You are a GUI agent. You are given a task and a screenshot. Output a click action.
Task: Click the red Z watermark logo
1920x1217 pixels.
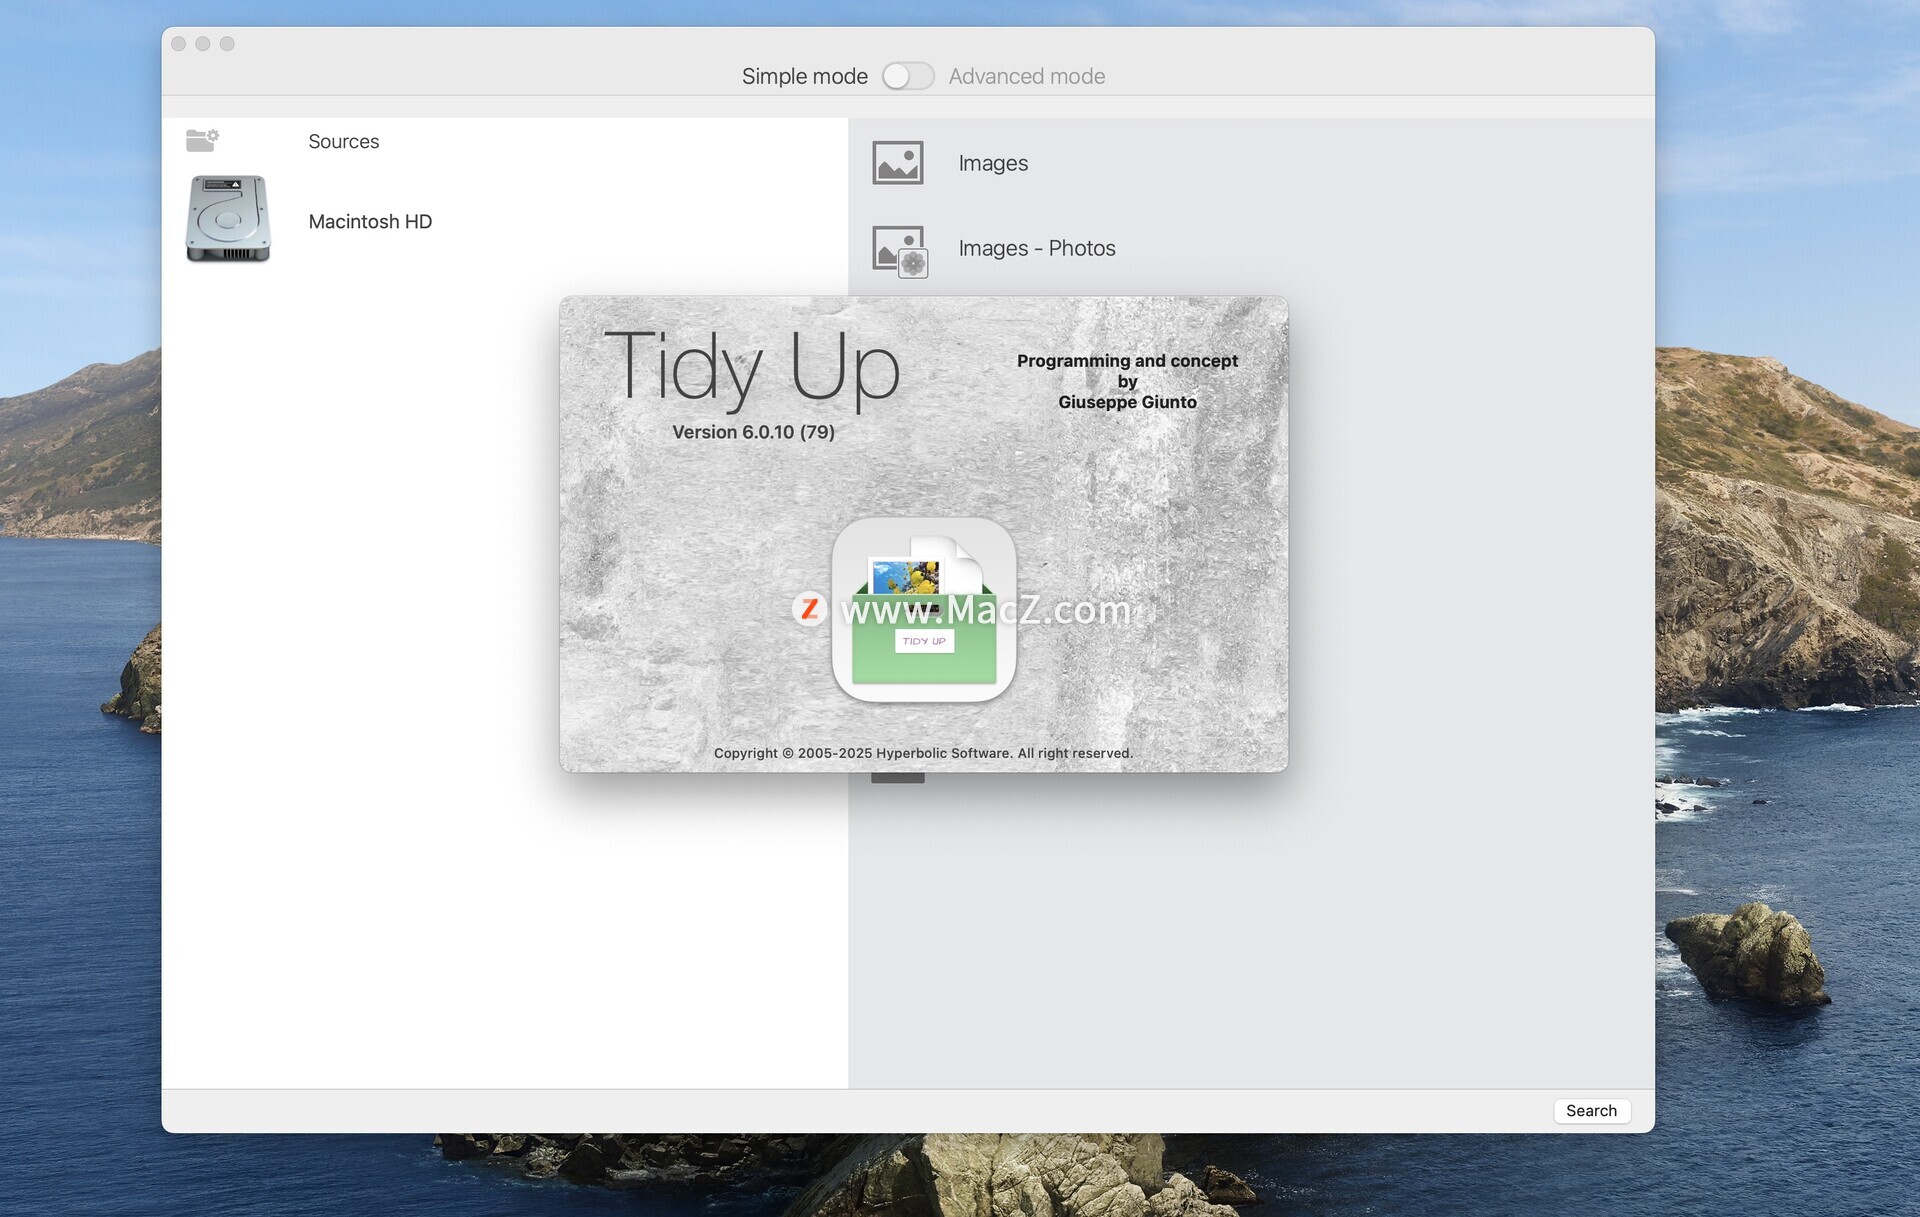coord(809,608)
